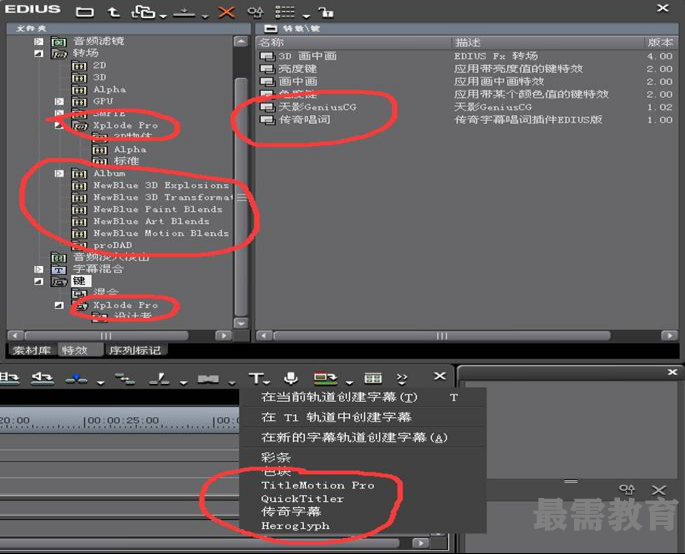The height and width of the screenshot is (554, 685).
Task: Open the view mode dropdown arrow
Action: pyautogui.click(x=306, y=16)
